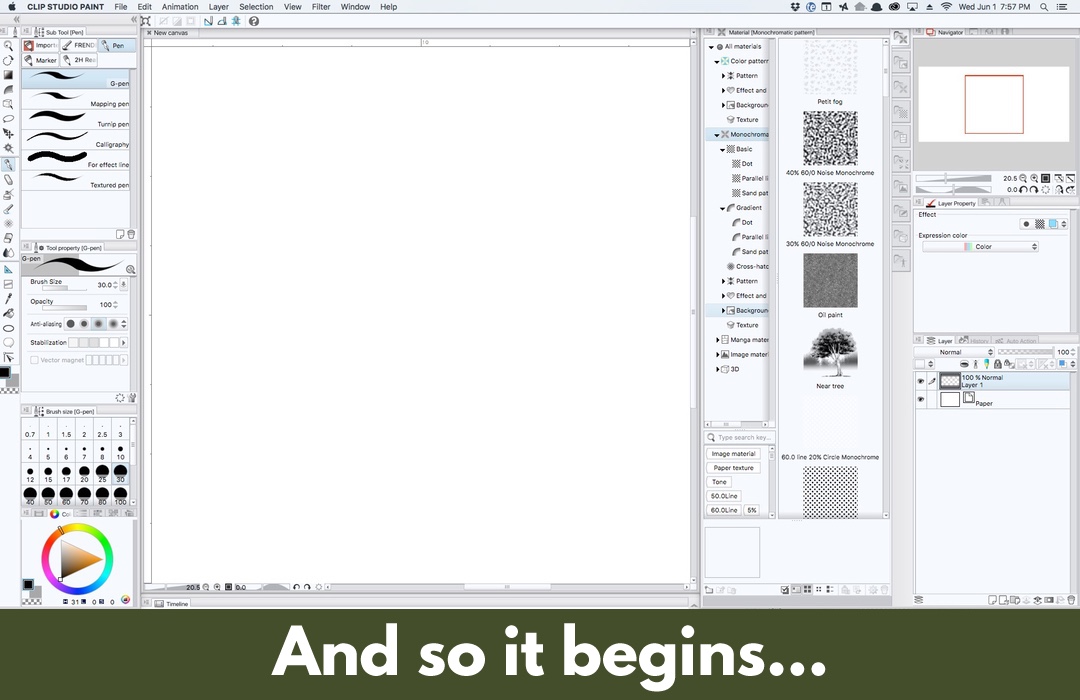Select the Ruler tool

tap(8, 269)
